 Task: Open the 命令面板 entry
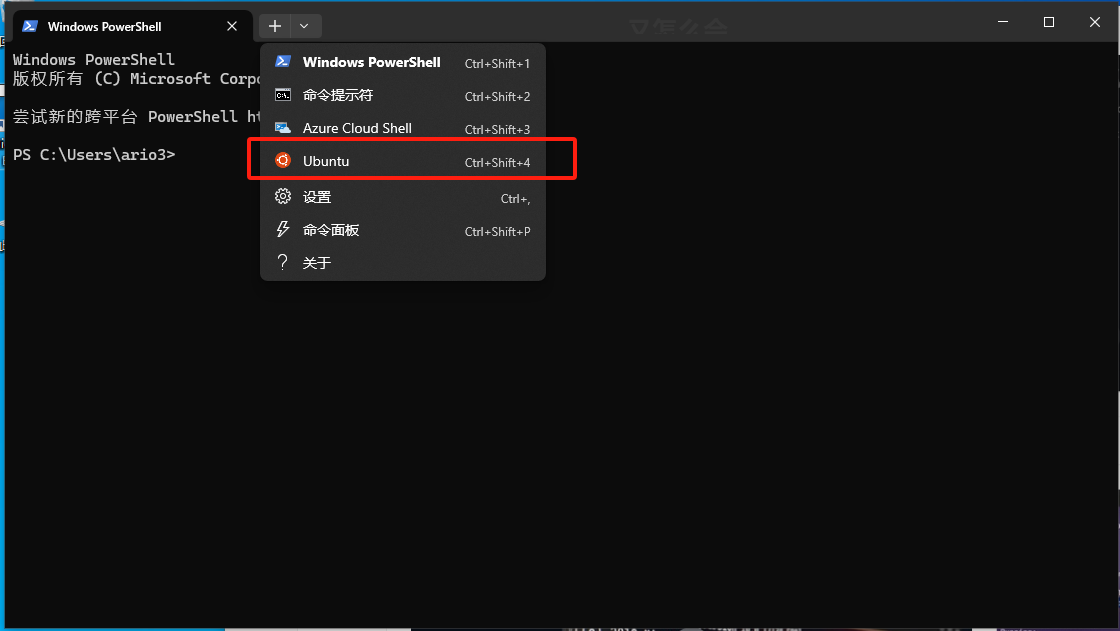coord(403,230)
